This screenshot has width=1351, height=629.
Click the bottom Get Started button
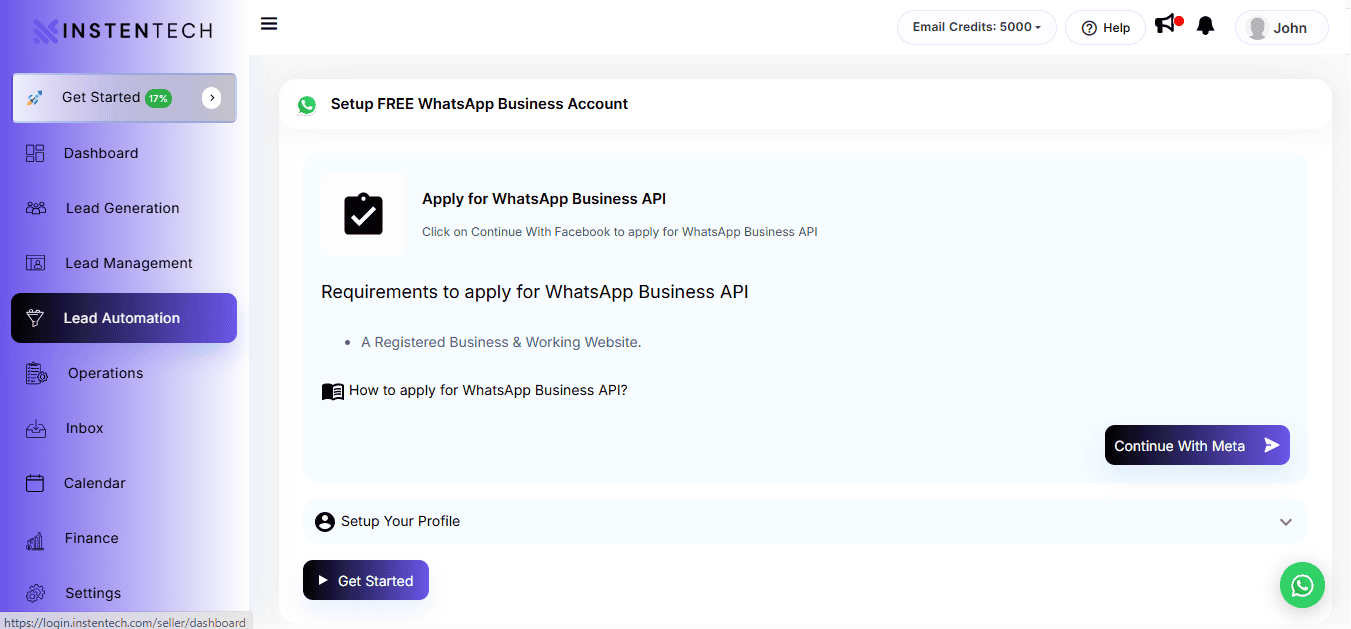coord(366,580)
